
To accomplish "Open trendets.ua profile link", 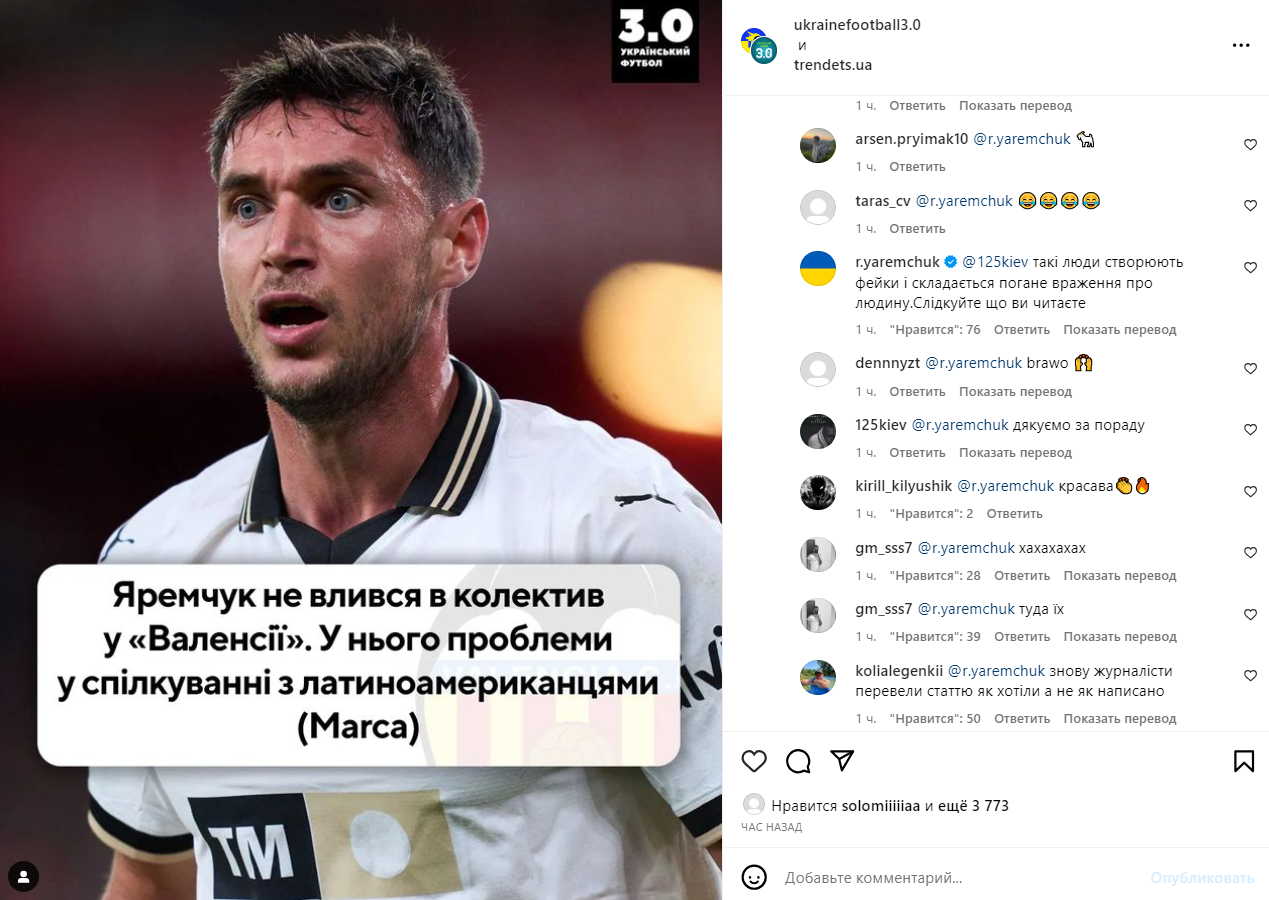I will coord(833,65).
